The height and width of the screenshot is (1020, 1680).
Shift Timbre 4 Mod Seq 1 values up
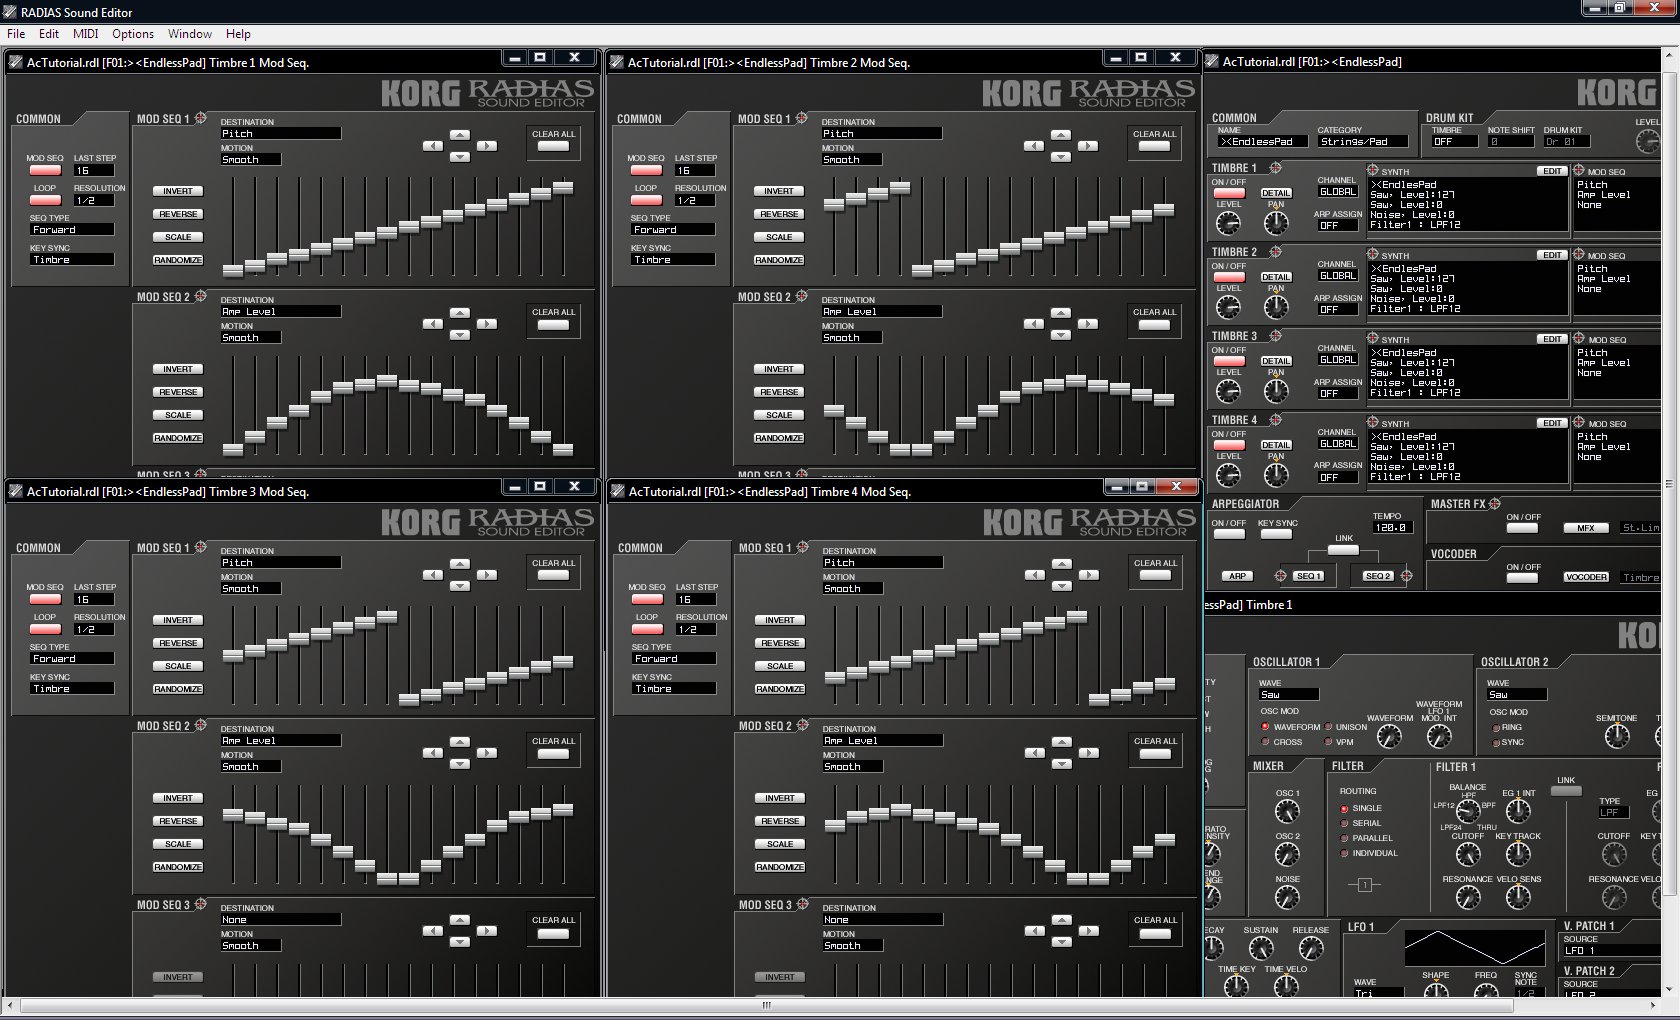[1061, 563]
